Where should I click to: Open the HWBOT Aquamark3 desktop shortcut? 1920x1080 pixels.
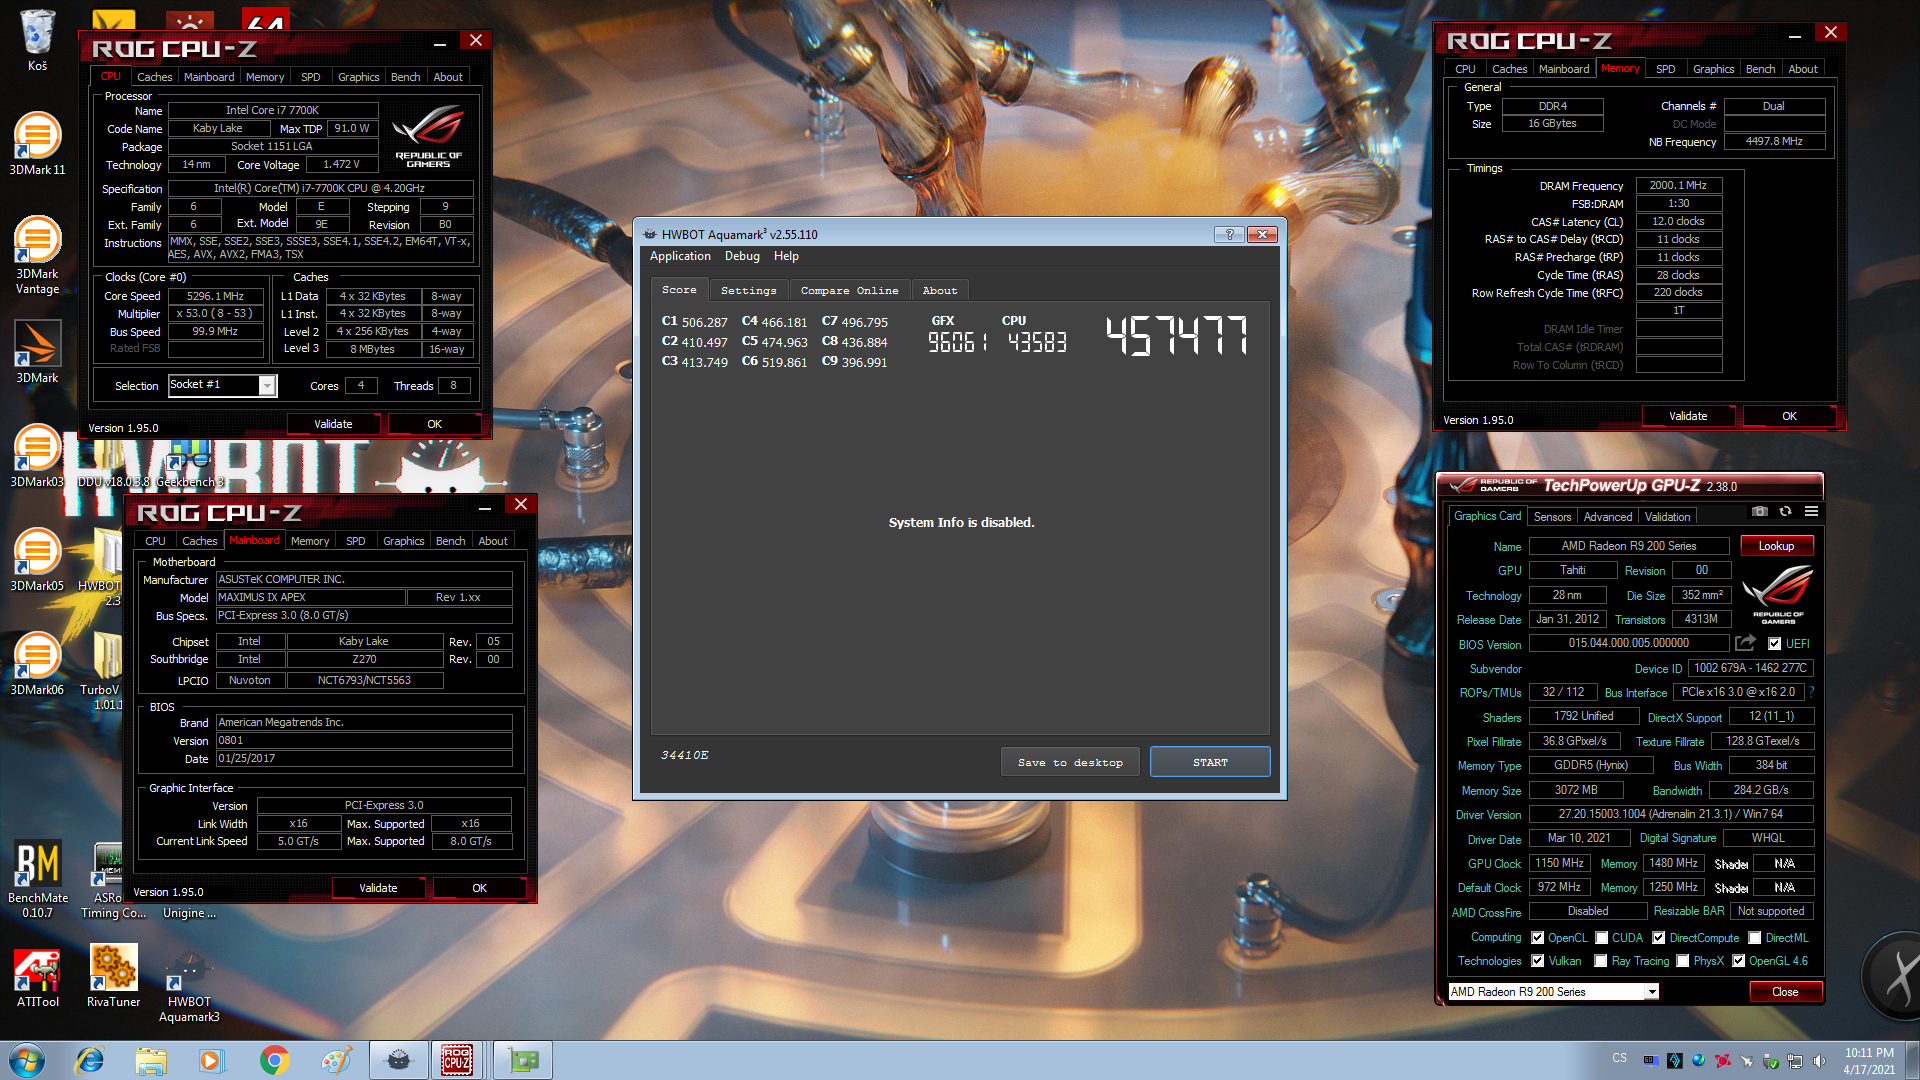click(189, 985)
